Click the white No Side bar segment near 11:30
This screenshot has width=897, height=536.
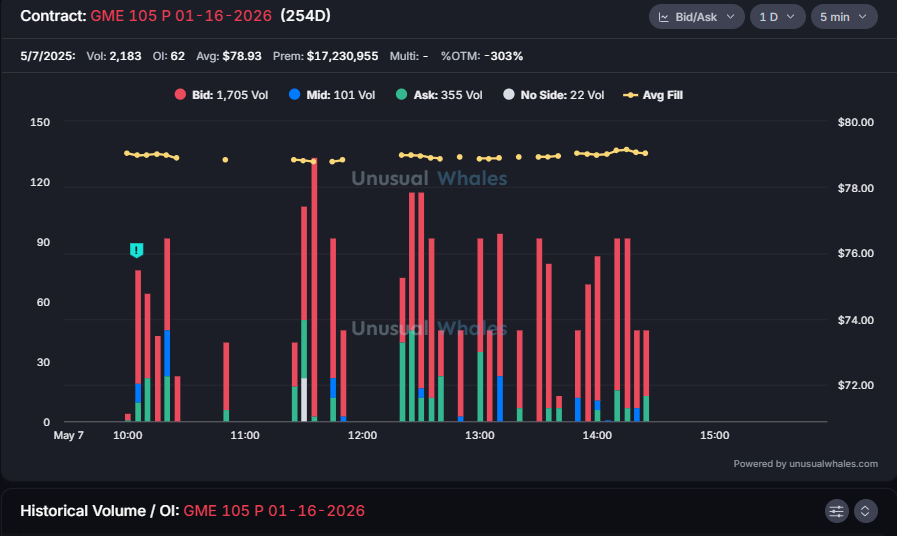point(304,399)
